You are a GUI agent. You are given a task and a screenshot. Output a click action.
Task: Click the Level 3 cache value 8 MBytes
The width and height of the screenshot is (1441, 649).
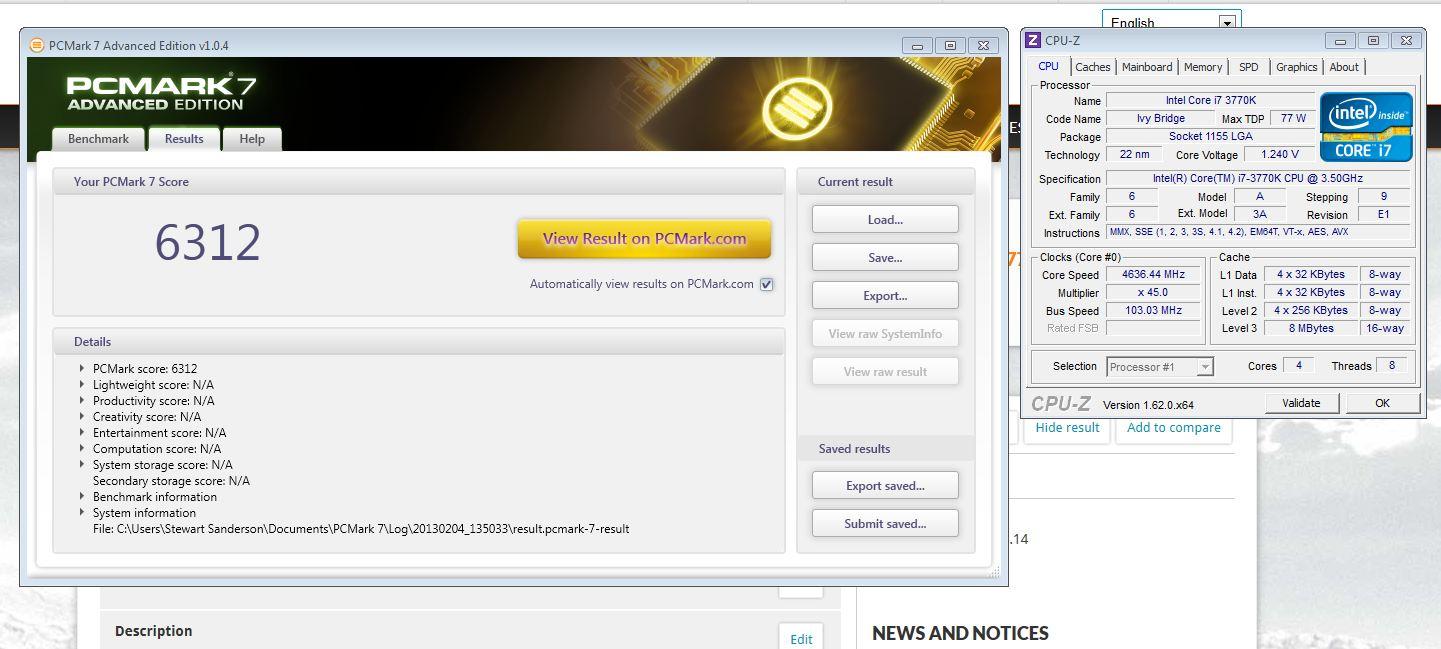[1310, 328]
